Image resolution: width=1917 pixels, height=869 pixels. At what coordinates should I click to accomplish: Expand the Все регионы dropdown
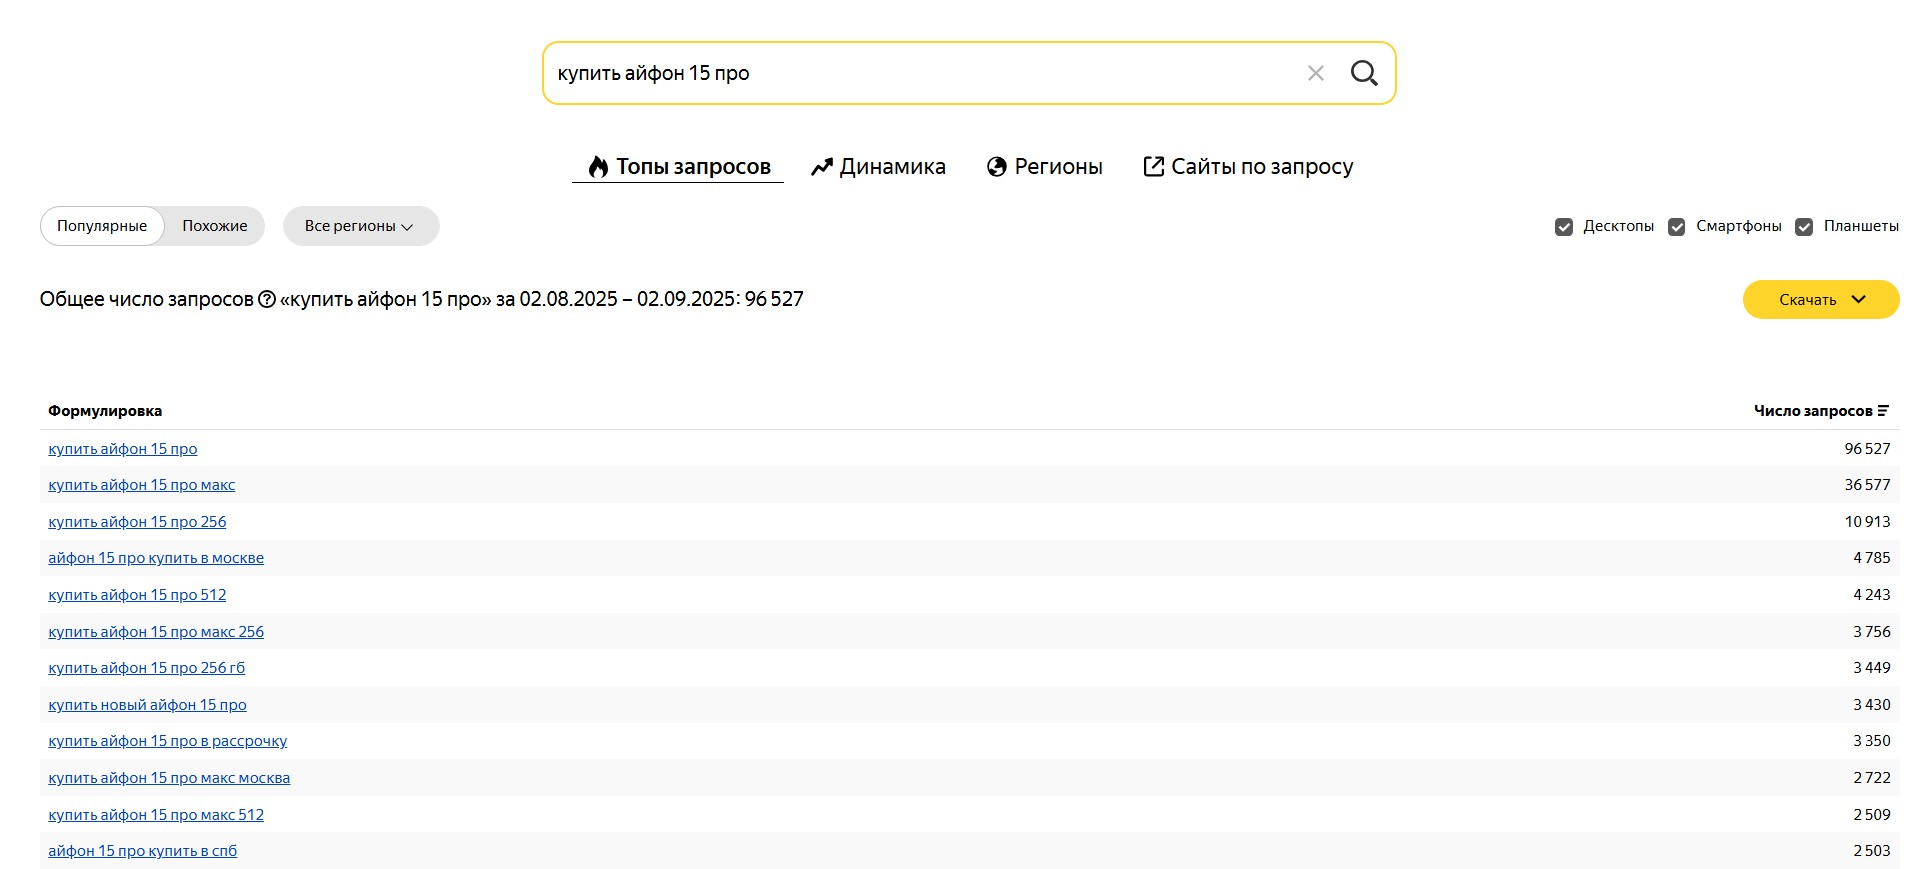pyautogui.click(x=361, y=226)
